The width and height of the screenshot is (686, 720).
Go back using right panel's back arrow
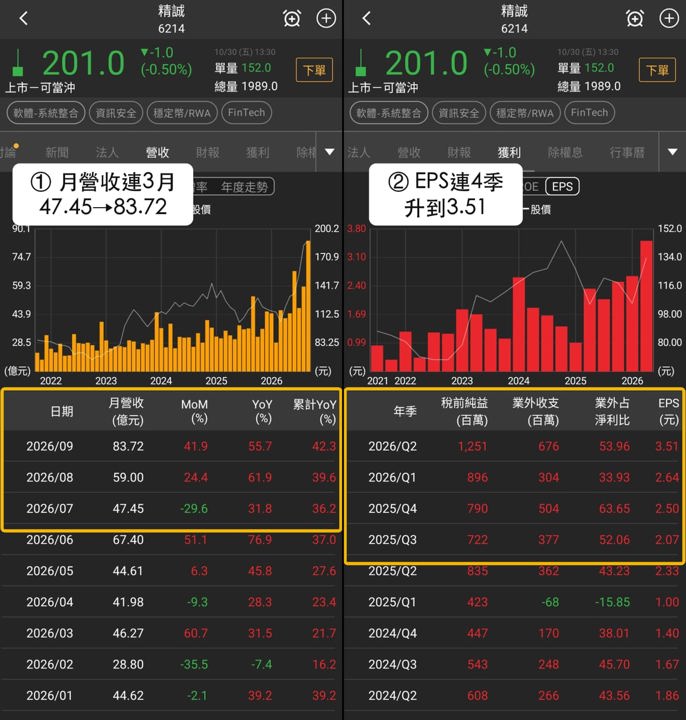366,18
